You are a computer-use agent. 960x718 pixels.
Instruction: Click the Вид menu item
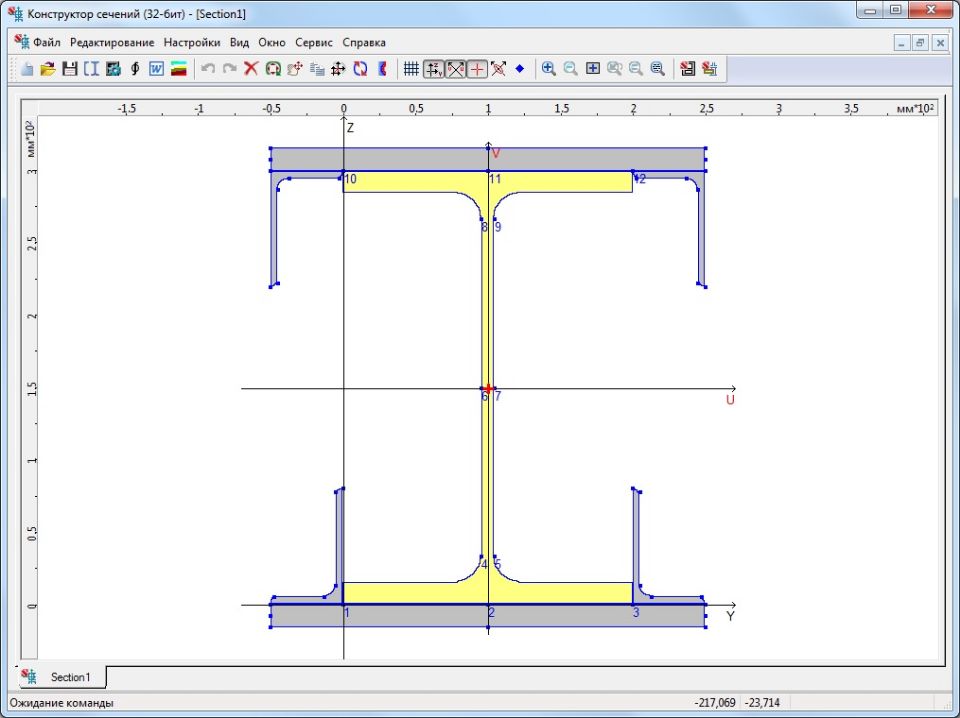[x=239, y=43]
